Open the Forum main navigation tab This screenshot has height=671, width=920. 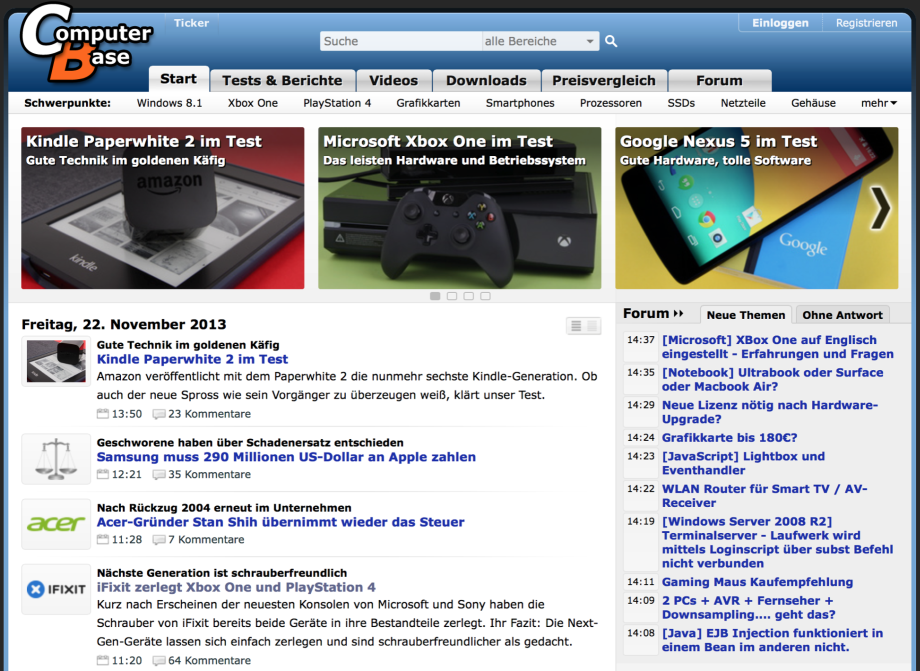click(719, 80)
